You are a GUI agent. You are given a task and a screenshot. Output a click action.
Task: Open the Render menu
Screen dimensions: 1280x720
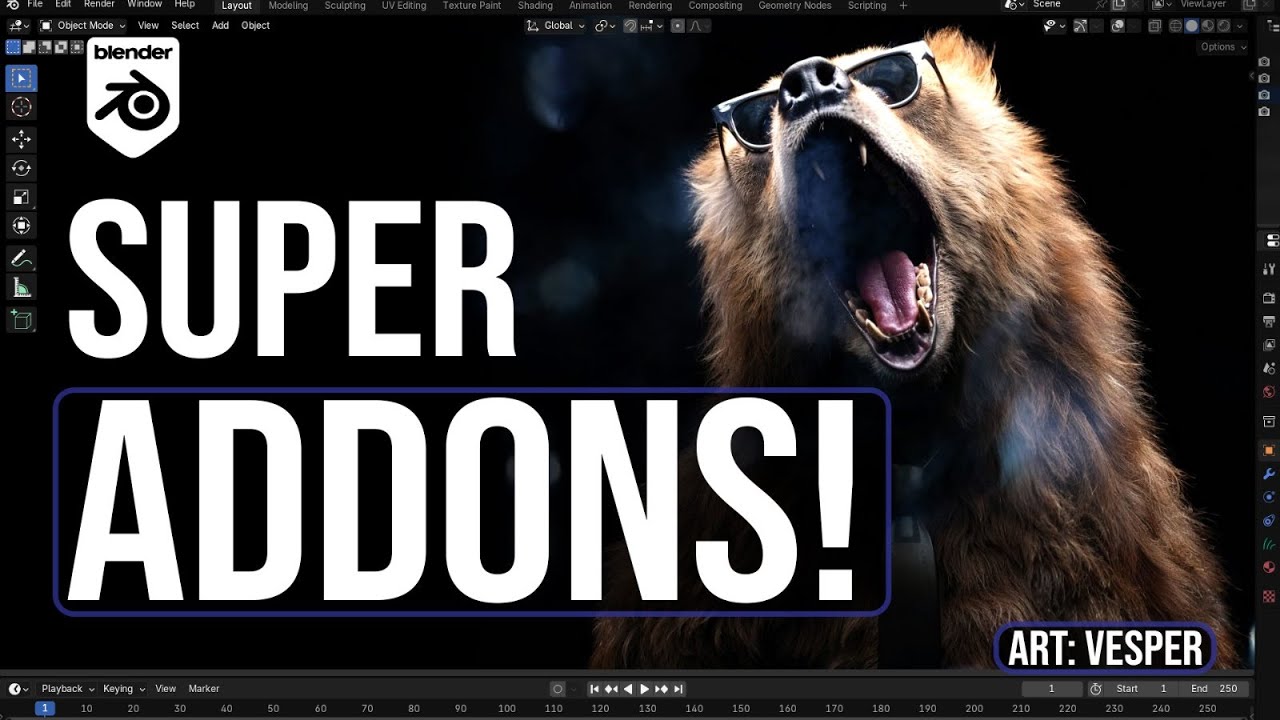[99, 5]
